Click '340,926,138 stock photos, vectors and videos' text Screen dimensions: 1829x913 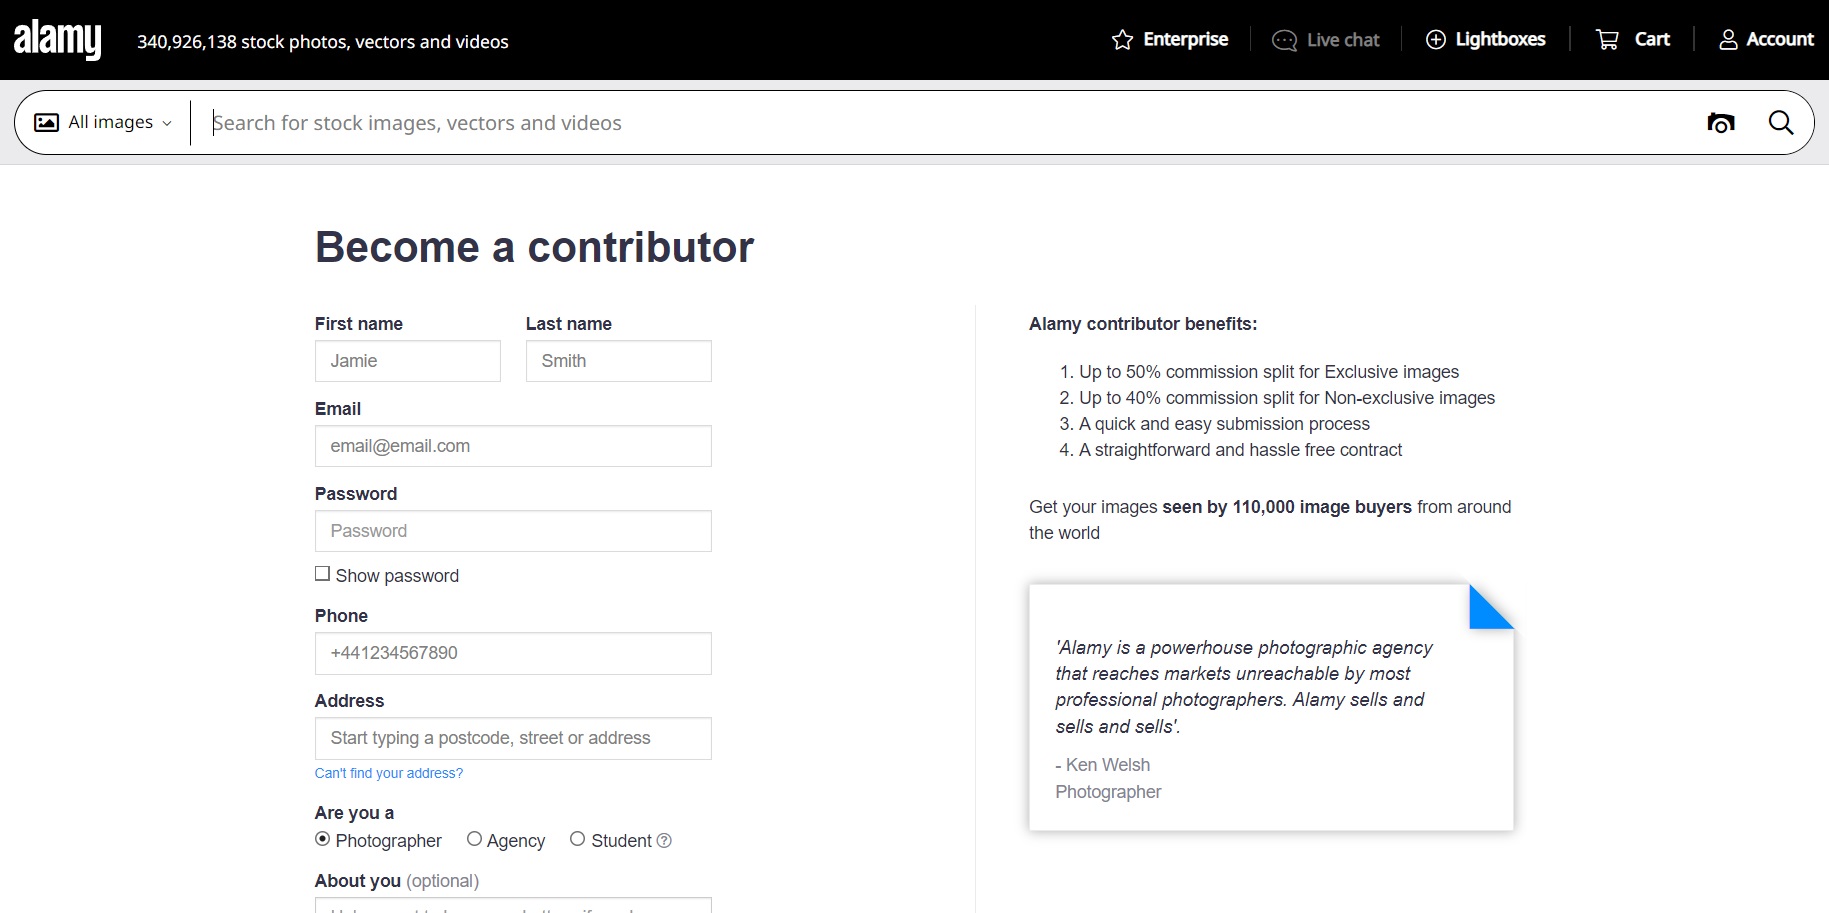click(x=323, y=42)
